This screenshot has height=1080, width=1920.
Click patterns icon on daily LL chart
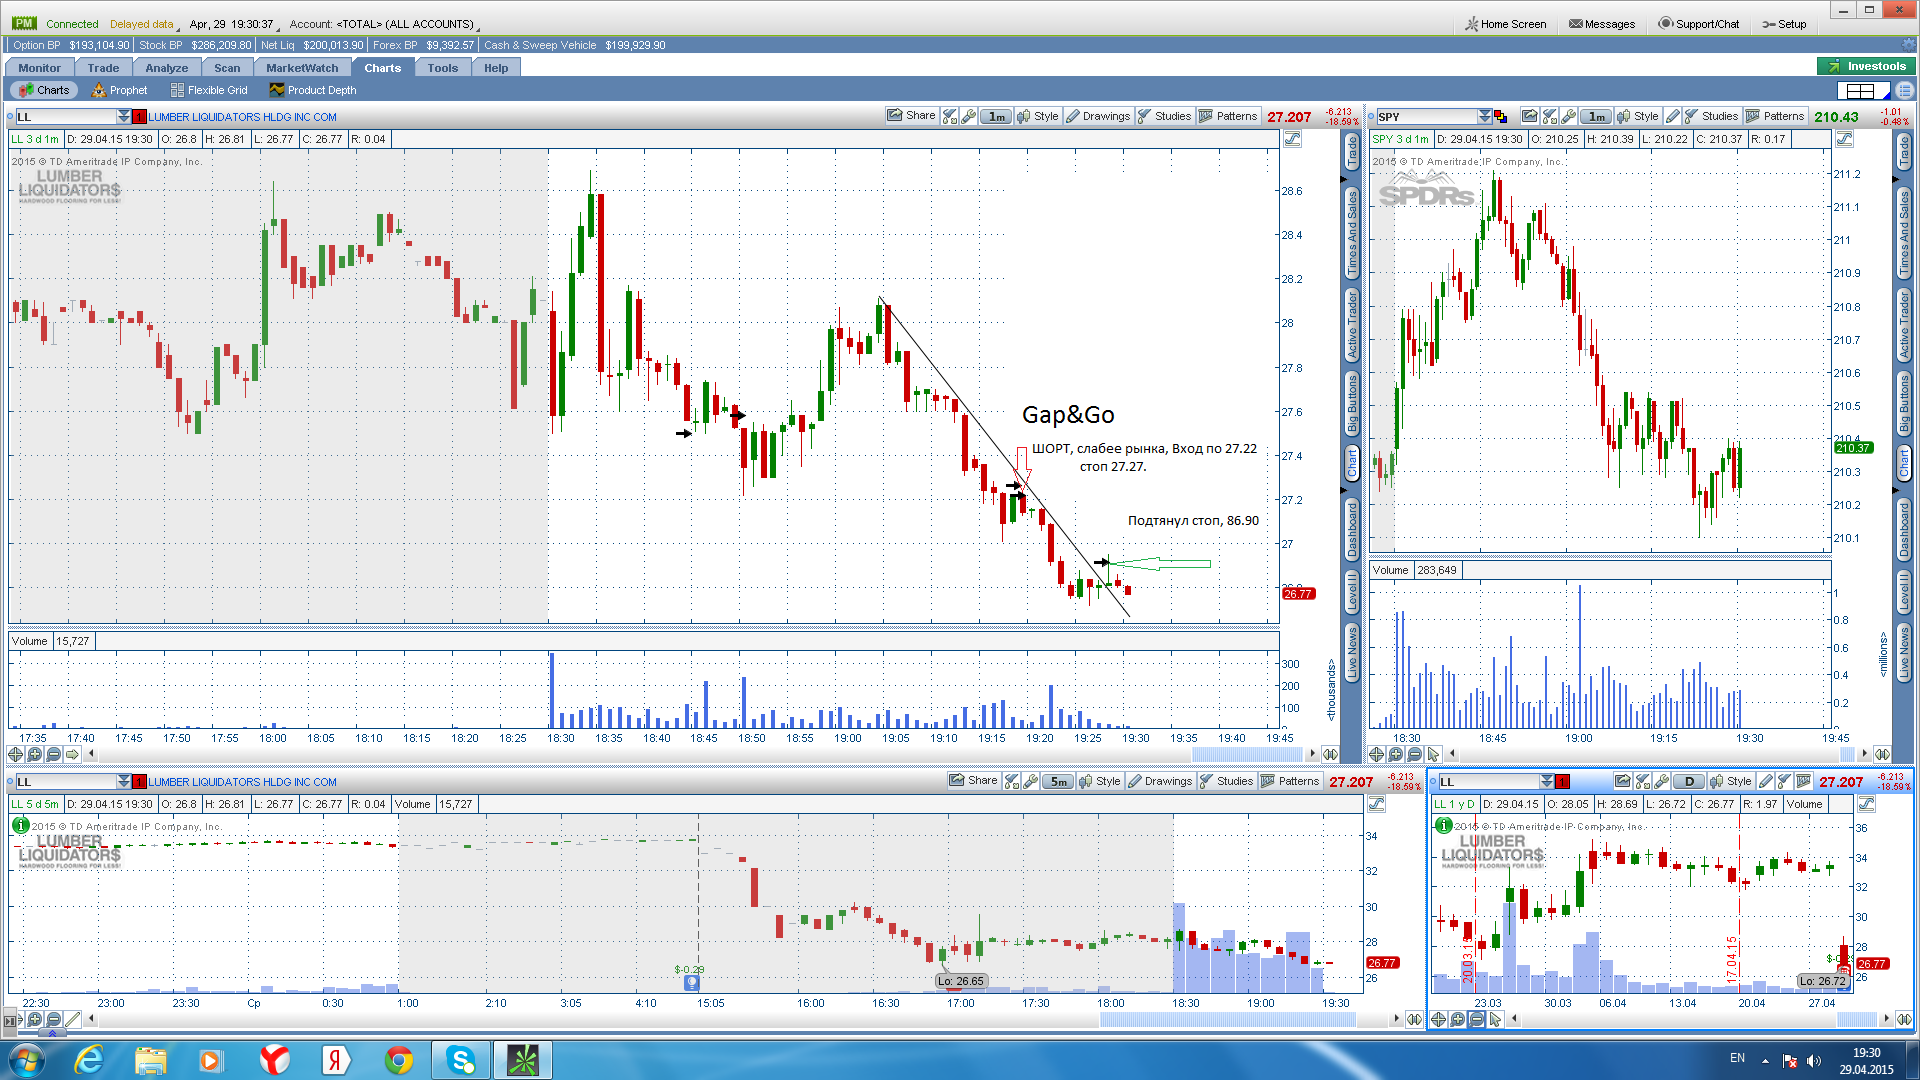1803,781
